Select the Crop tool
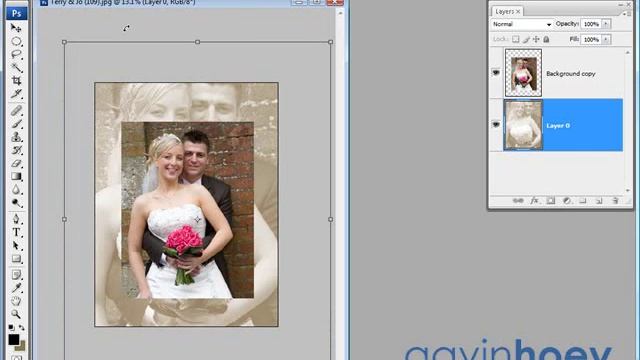The width and height of the screenshot is (640, 360). pos(16,80)
